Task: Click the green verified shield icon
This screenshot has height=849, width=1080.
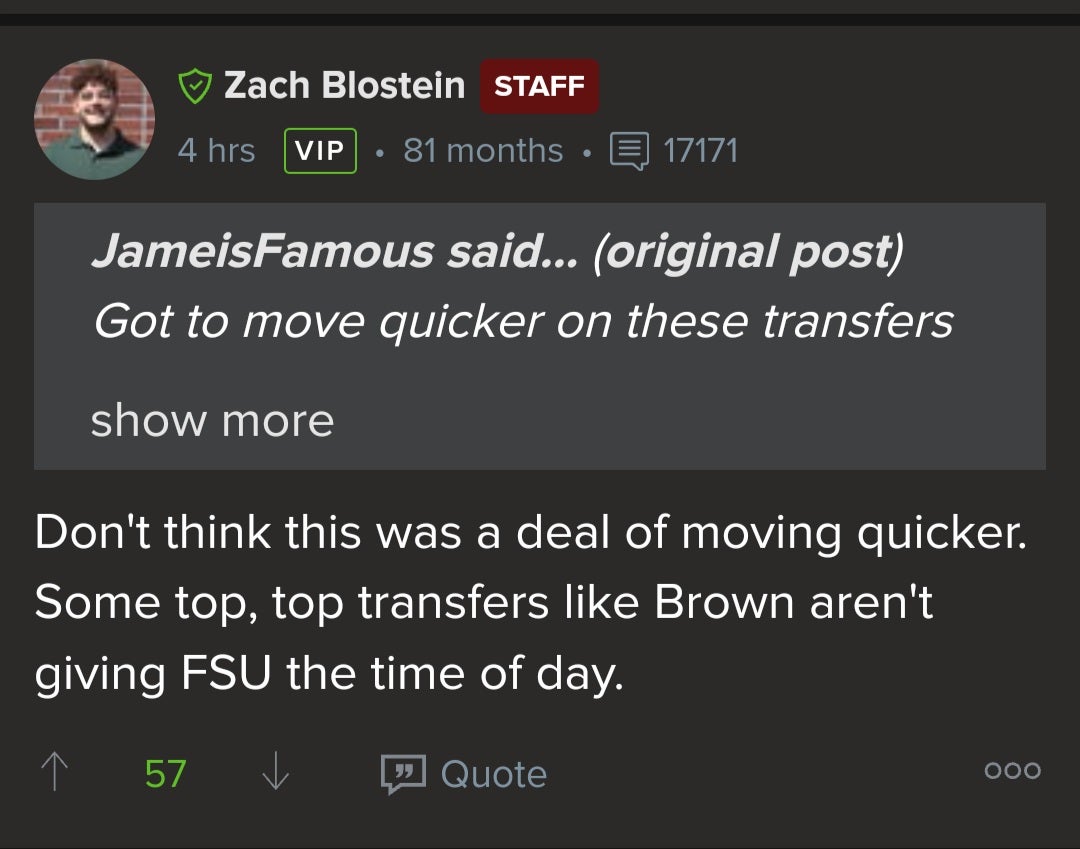Action: 194,88
